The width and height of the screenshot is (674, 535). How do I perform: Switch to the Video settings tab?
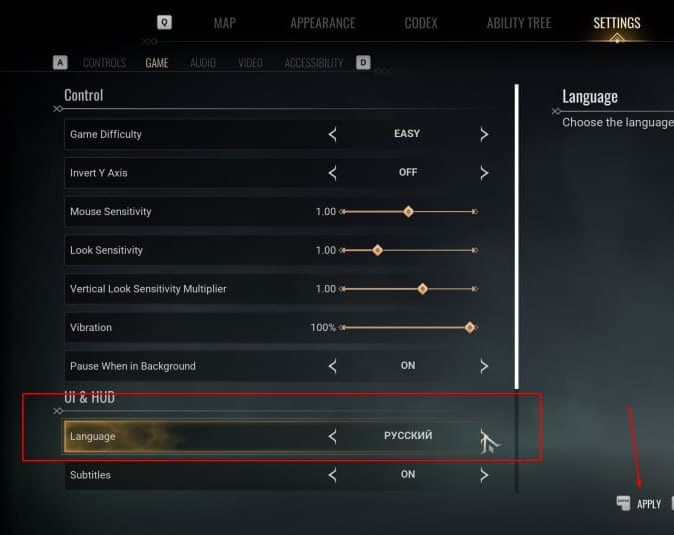pyautogui.click(x=251, y=63)
